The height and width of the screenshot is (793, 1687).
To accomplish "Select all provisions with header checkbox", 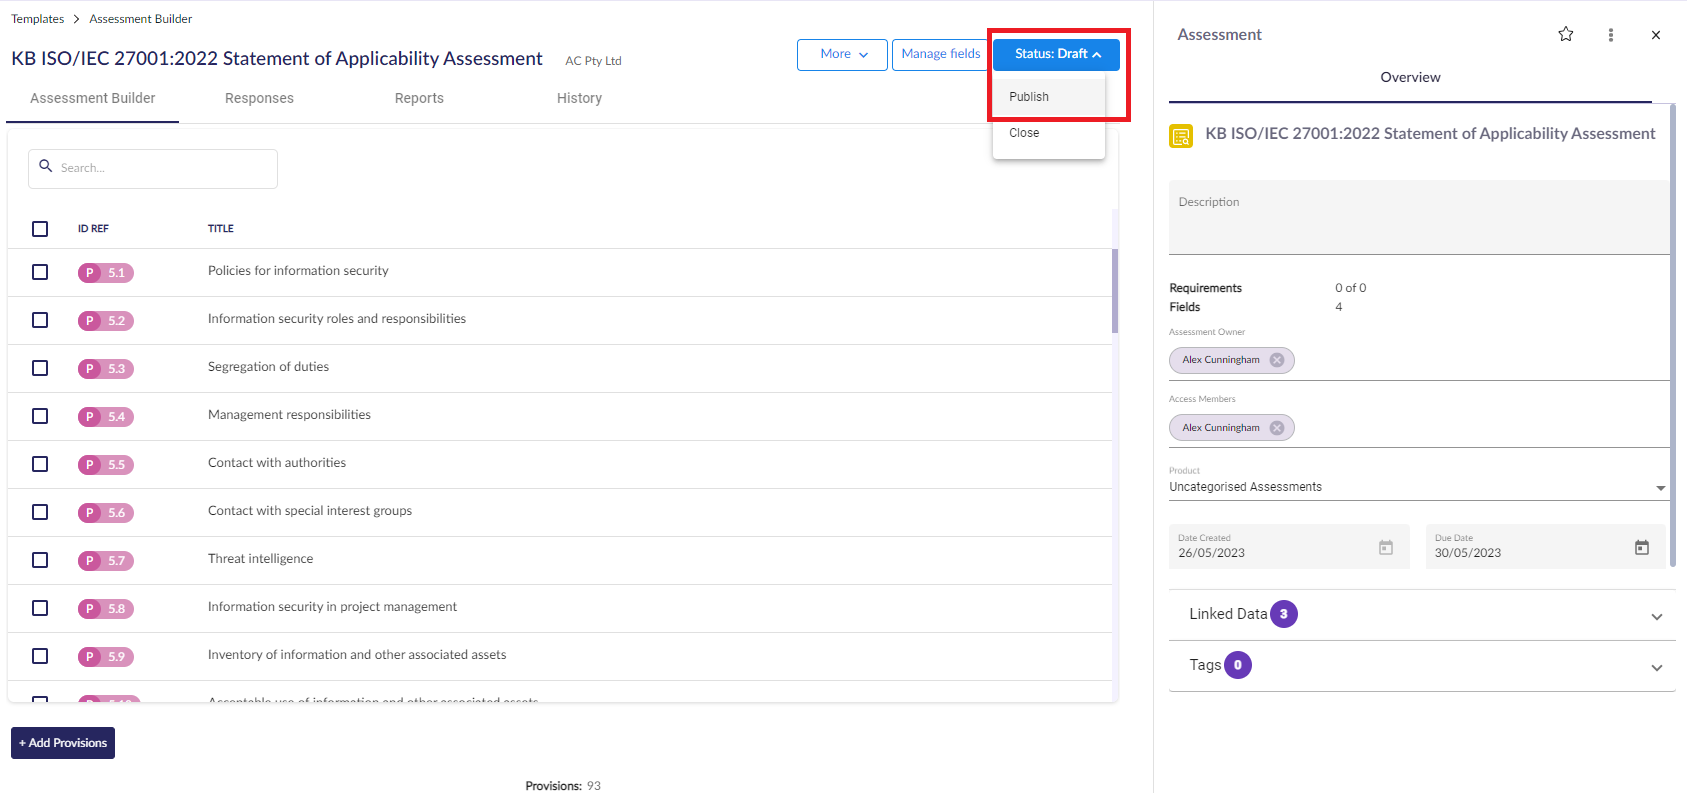I will pos(40,229).
